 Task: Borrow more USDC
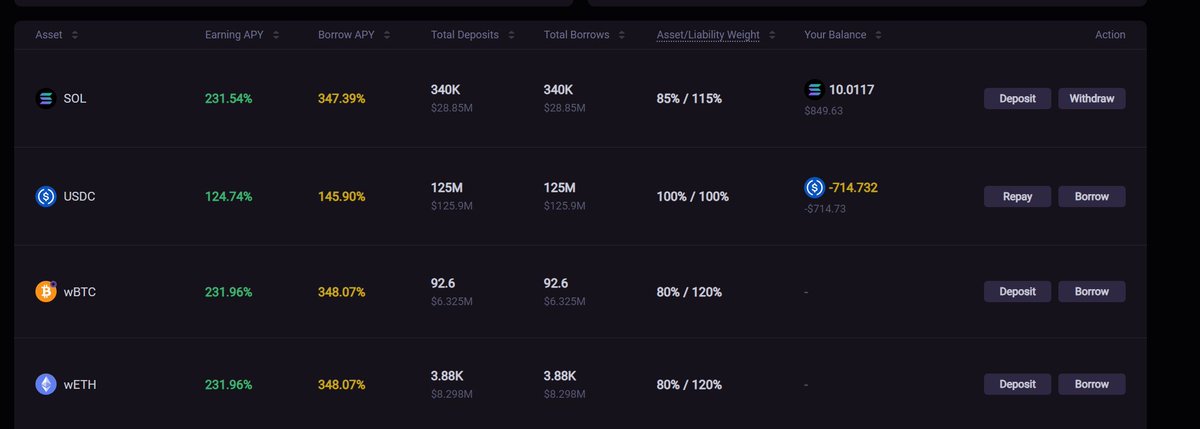tap(1092, 197)
